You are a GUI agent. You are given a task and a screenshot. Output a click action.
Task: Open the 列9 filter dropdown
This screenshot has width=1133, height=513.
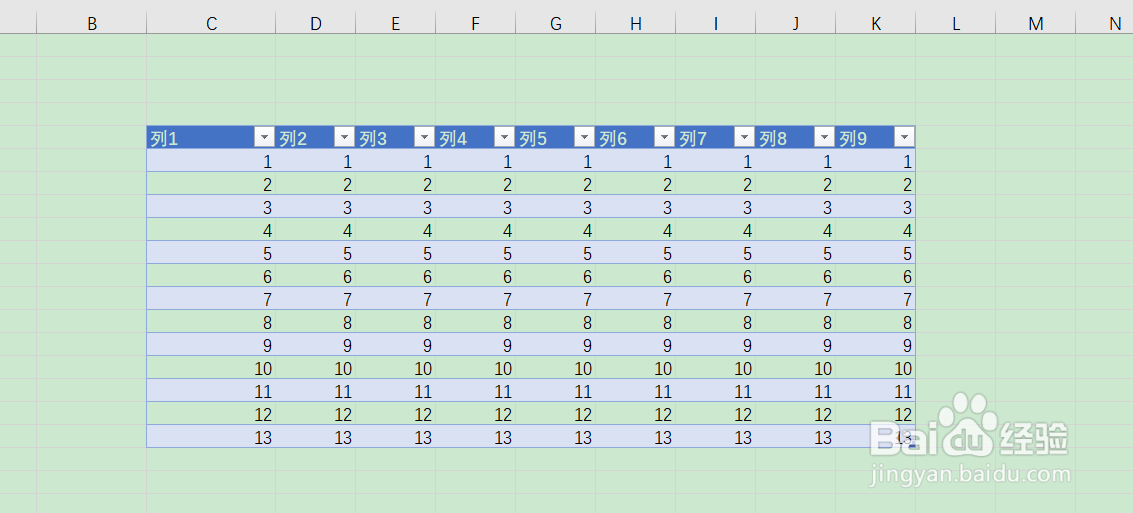pyautogui.click(x=905, y=137)
